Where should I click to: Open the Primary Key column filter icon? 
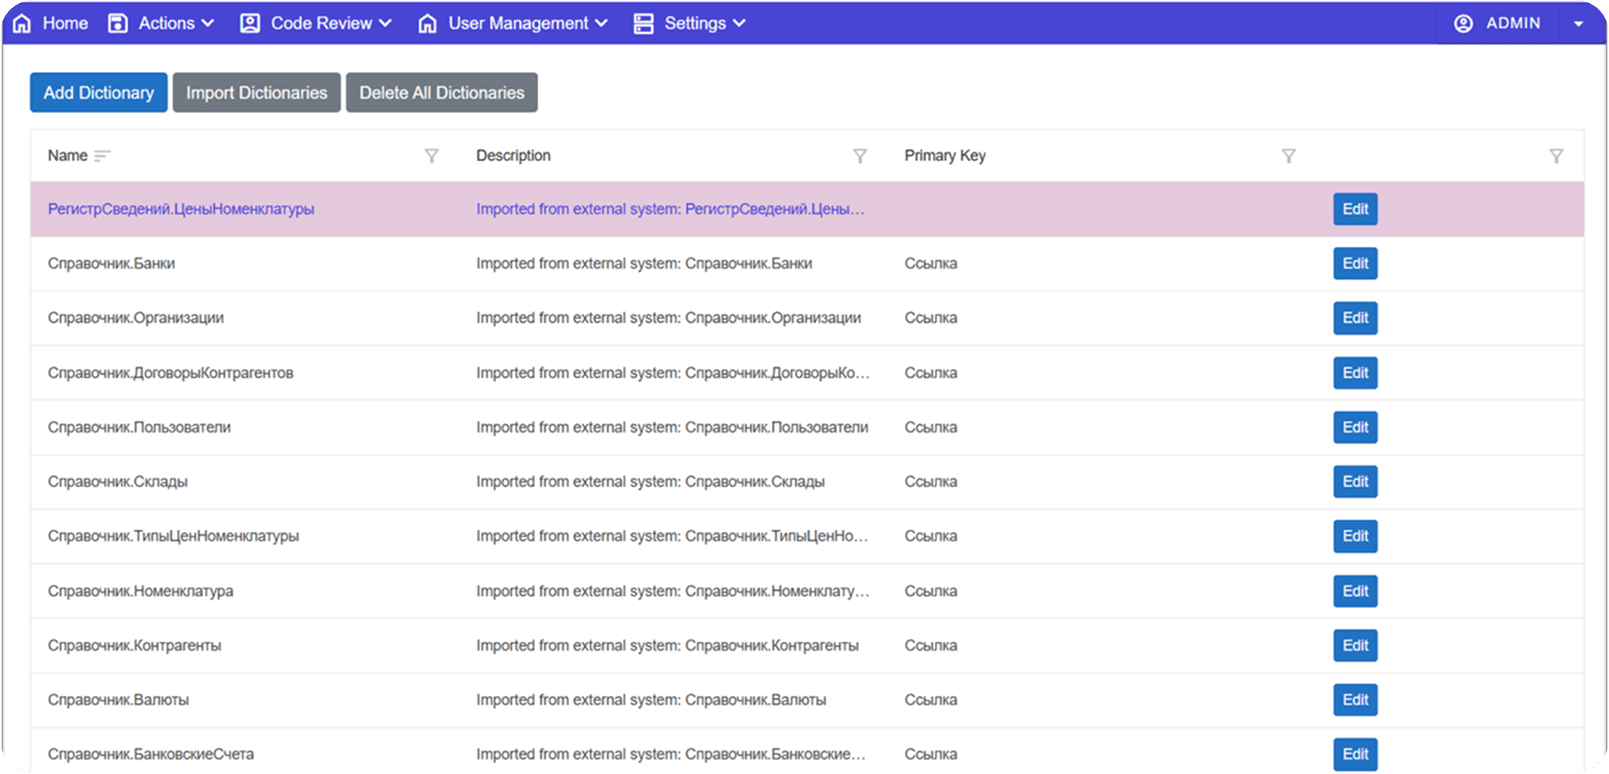[x=1288, y=156]
